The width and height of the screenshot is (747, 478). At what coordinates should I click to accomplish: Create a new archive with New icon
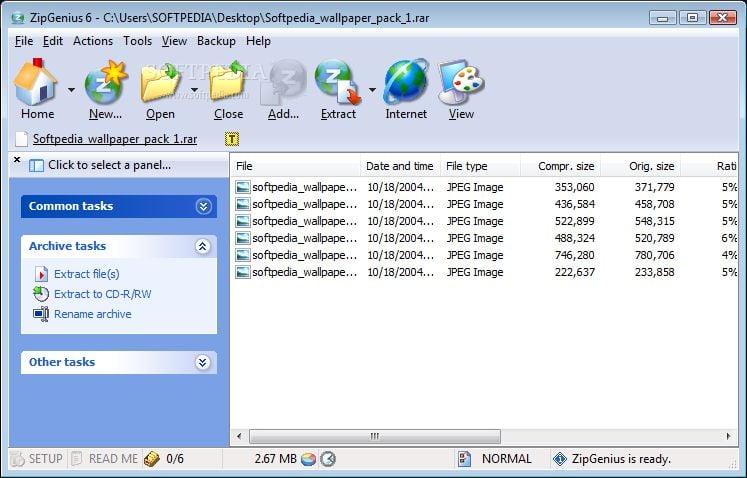106,82
